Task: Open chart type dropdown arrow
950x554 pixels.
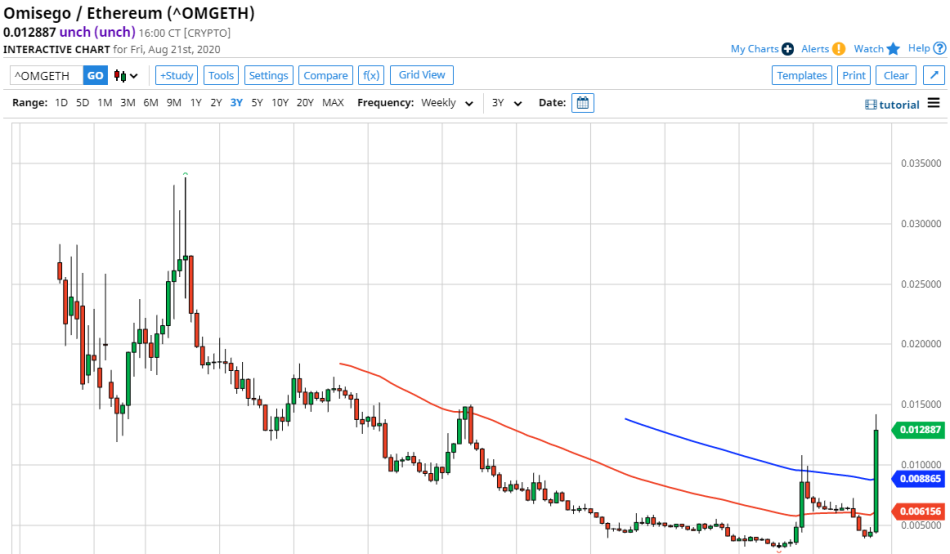Action: click(x=134, y=76)
